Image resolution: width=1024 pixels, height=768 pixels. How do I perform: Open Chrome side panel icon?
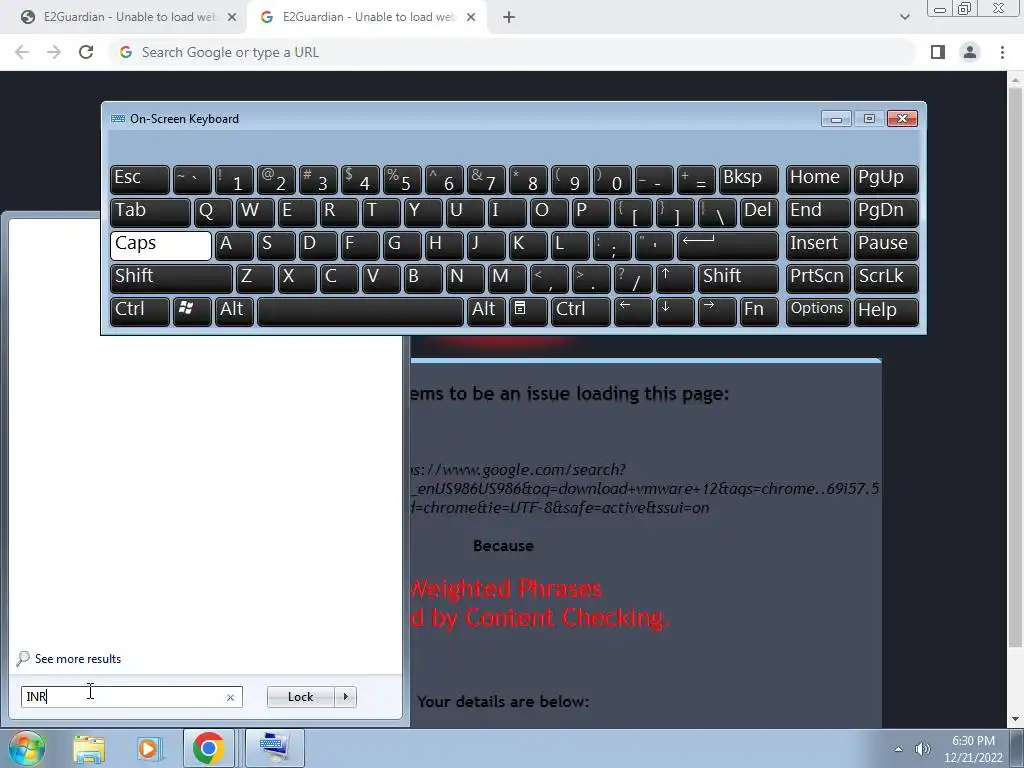pyautogui.click(x=938, y=52)
